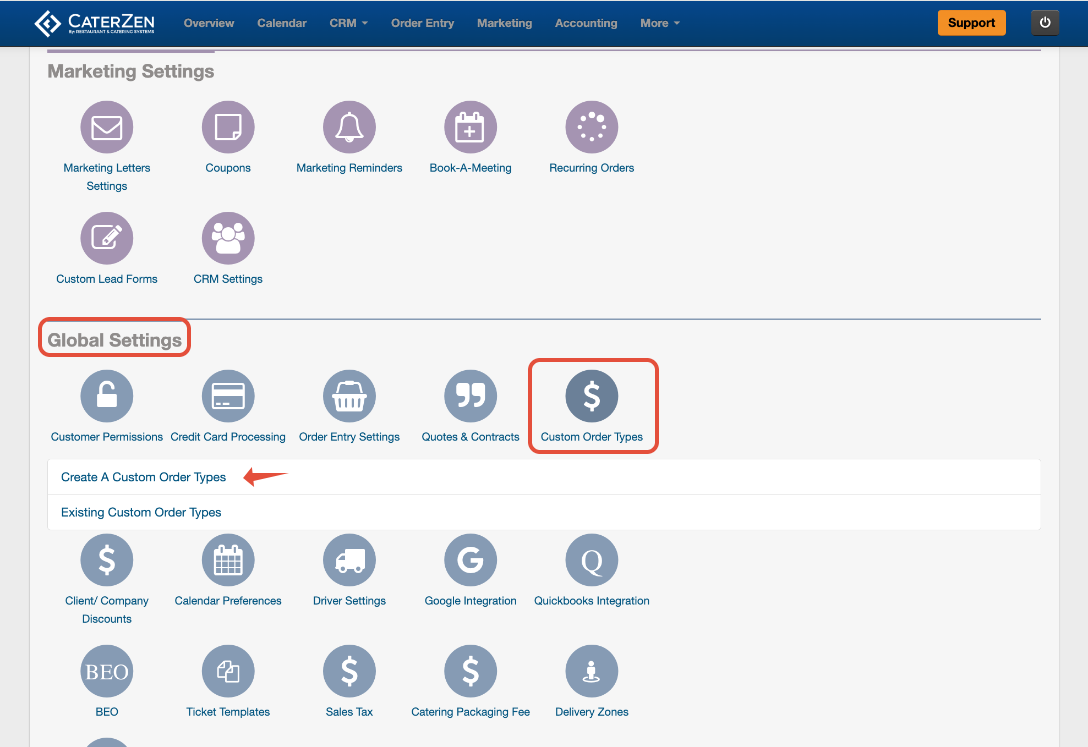Click the Marketing Settings heading
The width and height of the screenshot is (1088, 747).
tap(130, 71)
